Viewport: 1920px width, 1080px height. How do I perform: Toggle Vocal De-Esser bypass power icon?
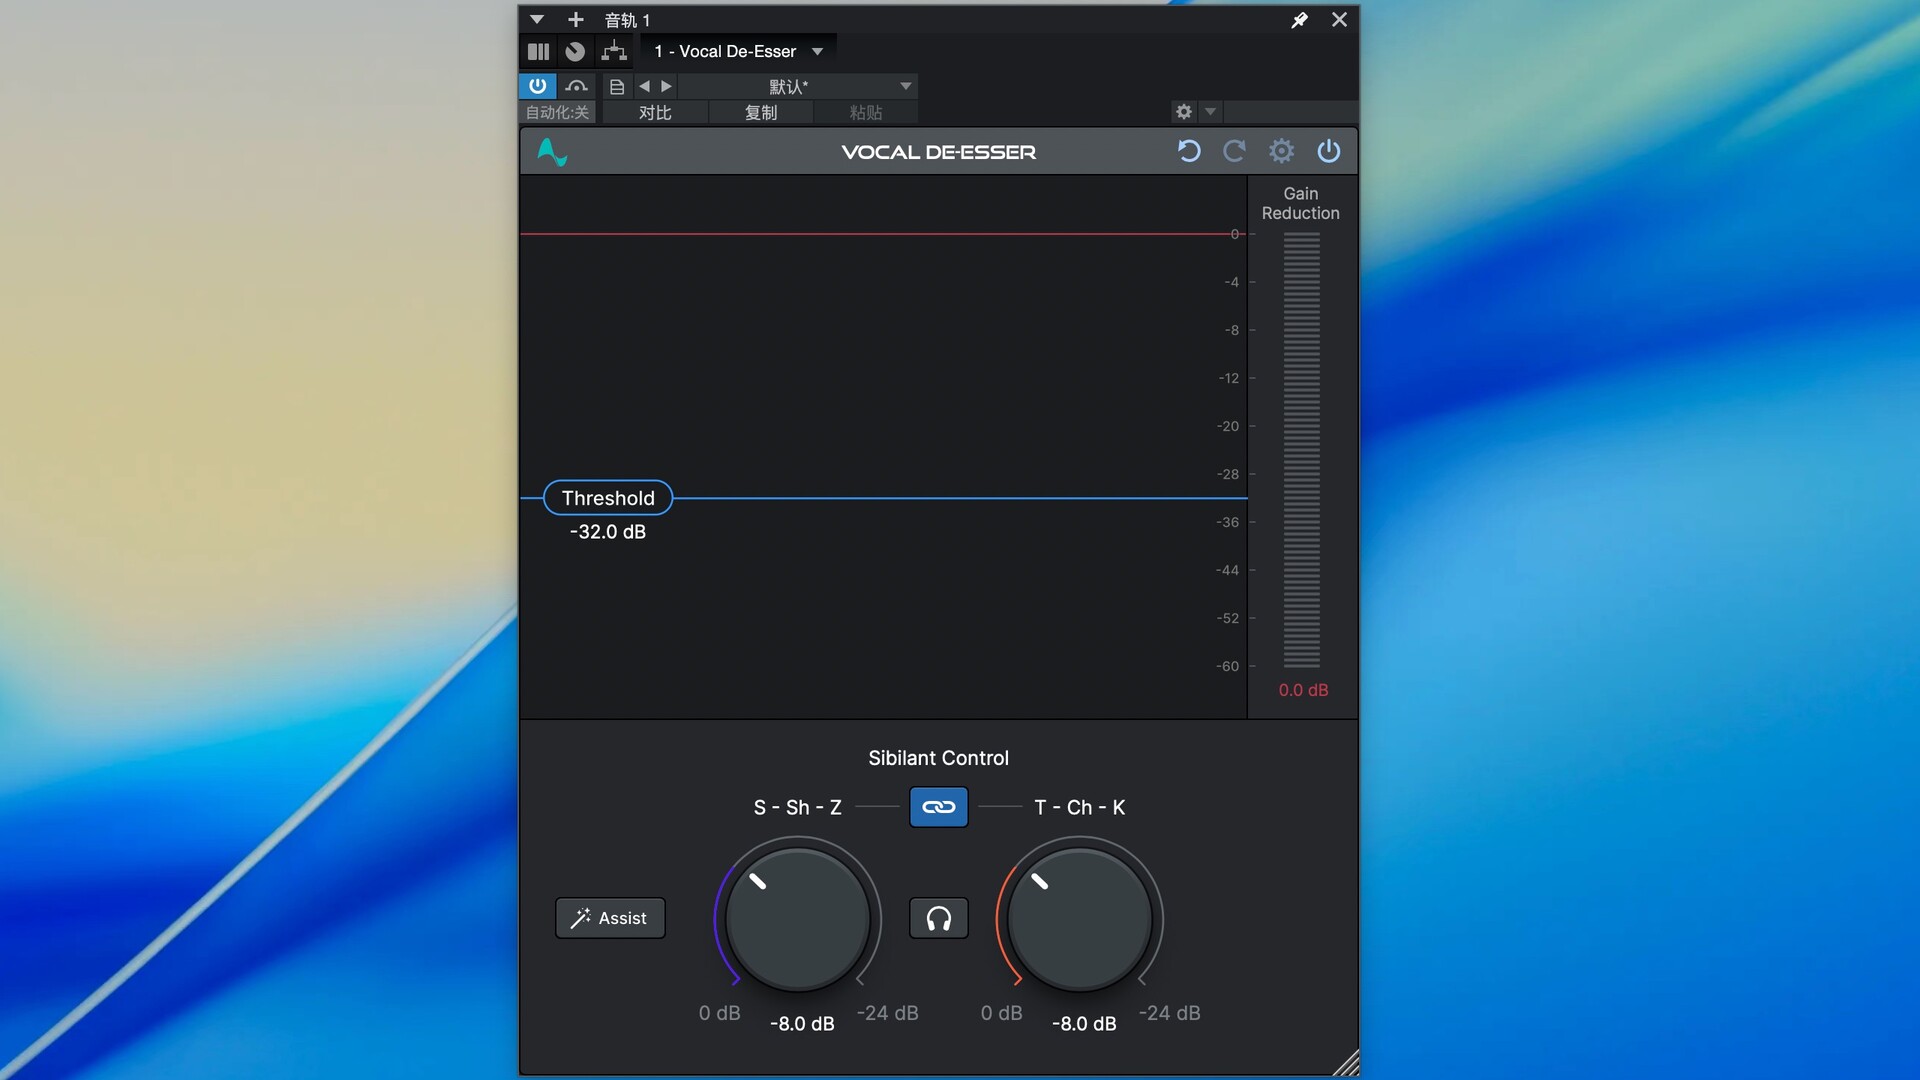coord(1328,151)
